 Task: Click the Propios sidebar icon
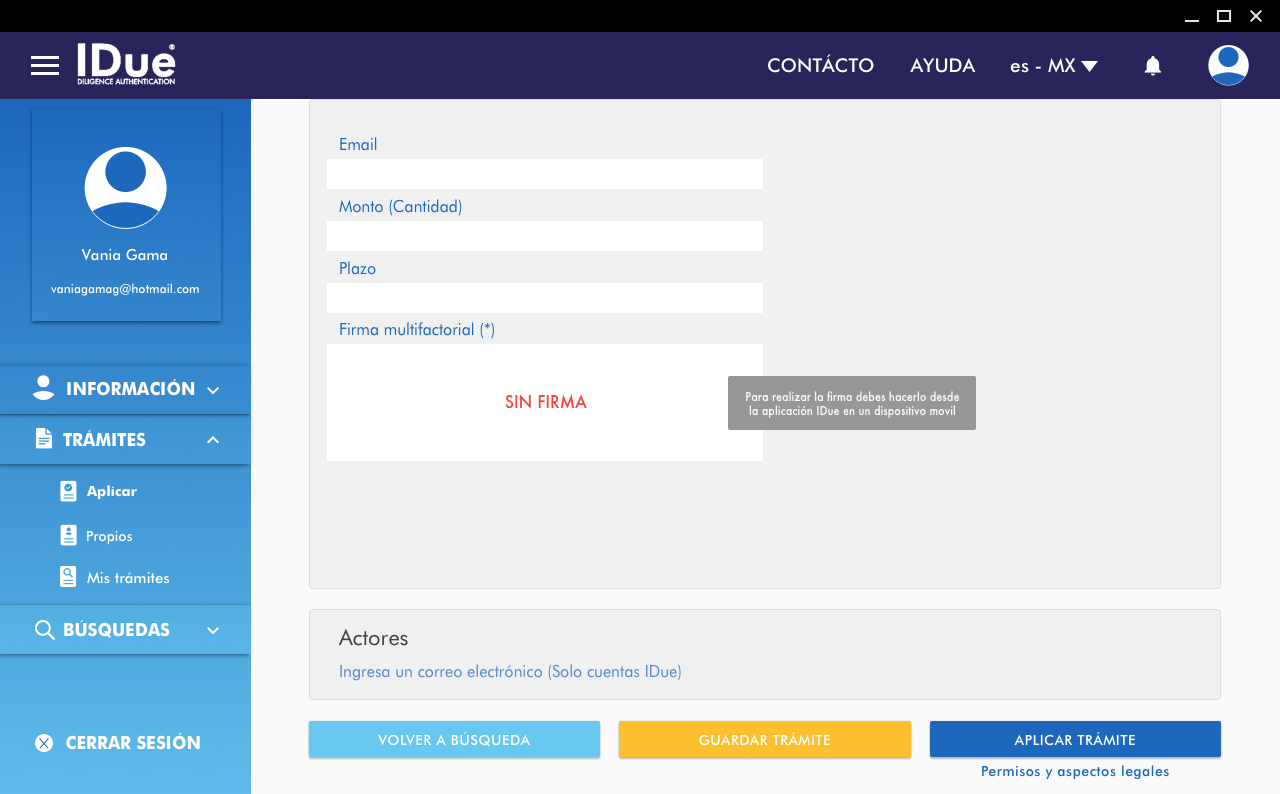point(68,536)
